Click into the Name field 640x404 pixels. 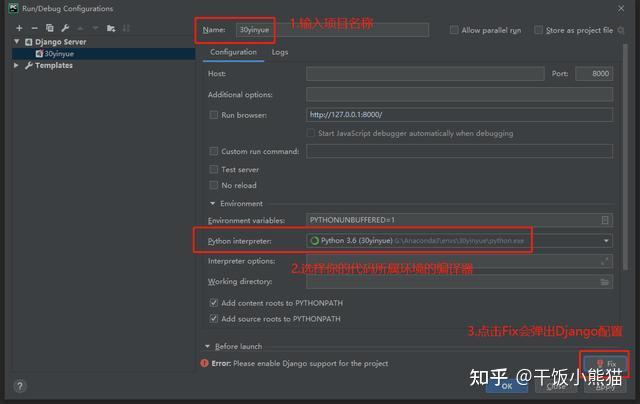(x=332, y=30)
